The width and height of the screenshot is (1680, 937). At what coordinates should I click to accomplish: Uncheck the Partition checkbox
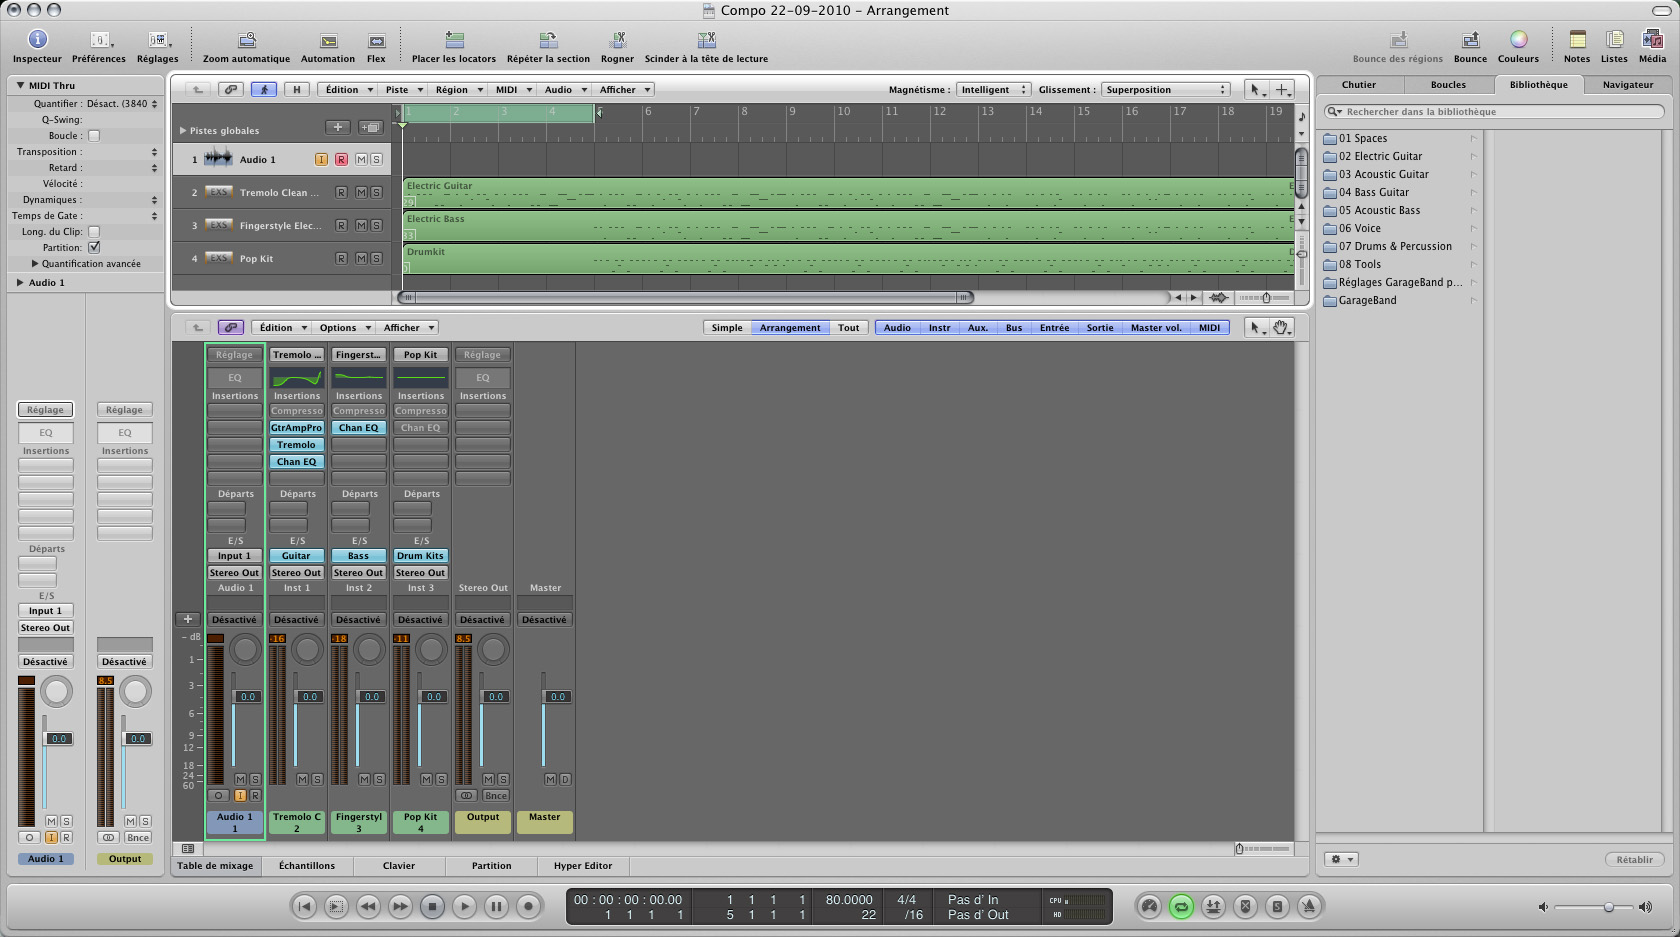(94, 247)
